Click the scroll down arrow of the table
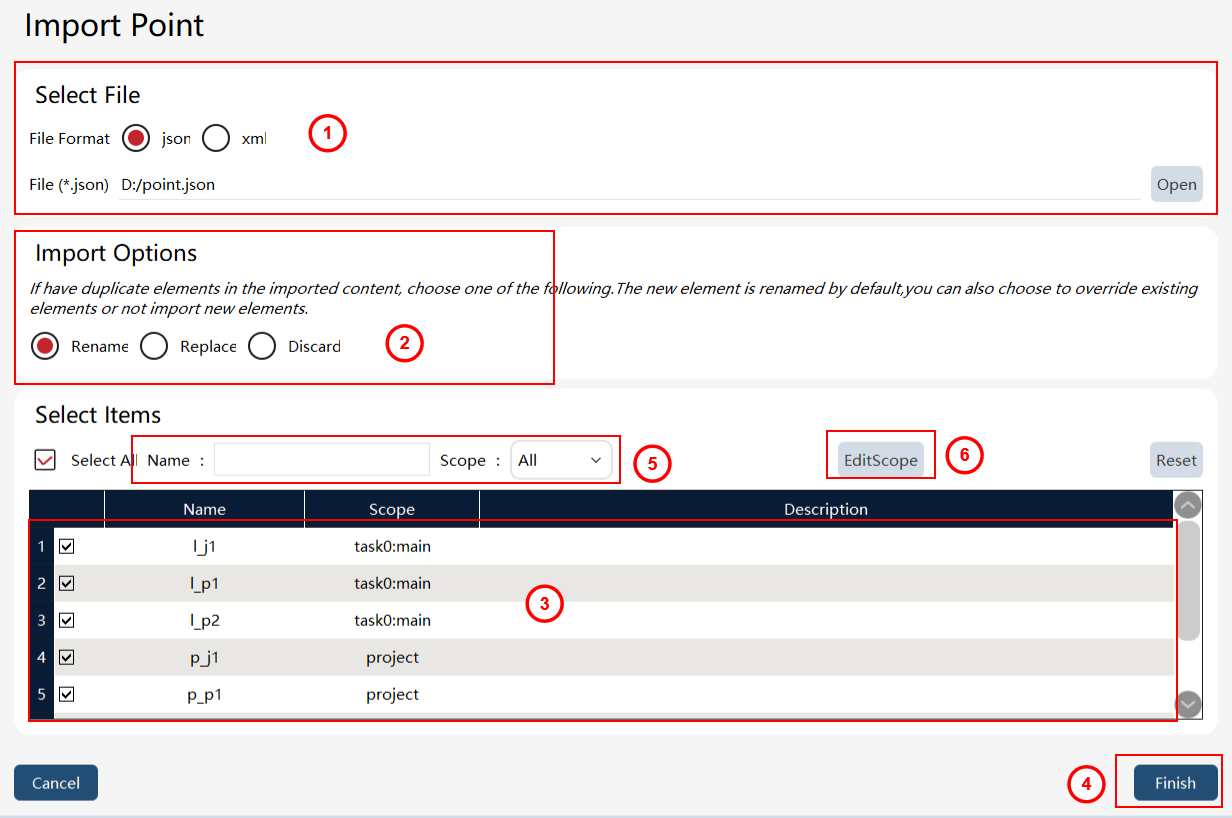Screen dimensions: 1232x818 pos(1188,705)
